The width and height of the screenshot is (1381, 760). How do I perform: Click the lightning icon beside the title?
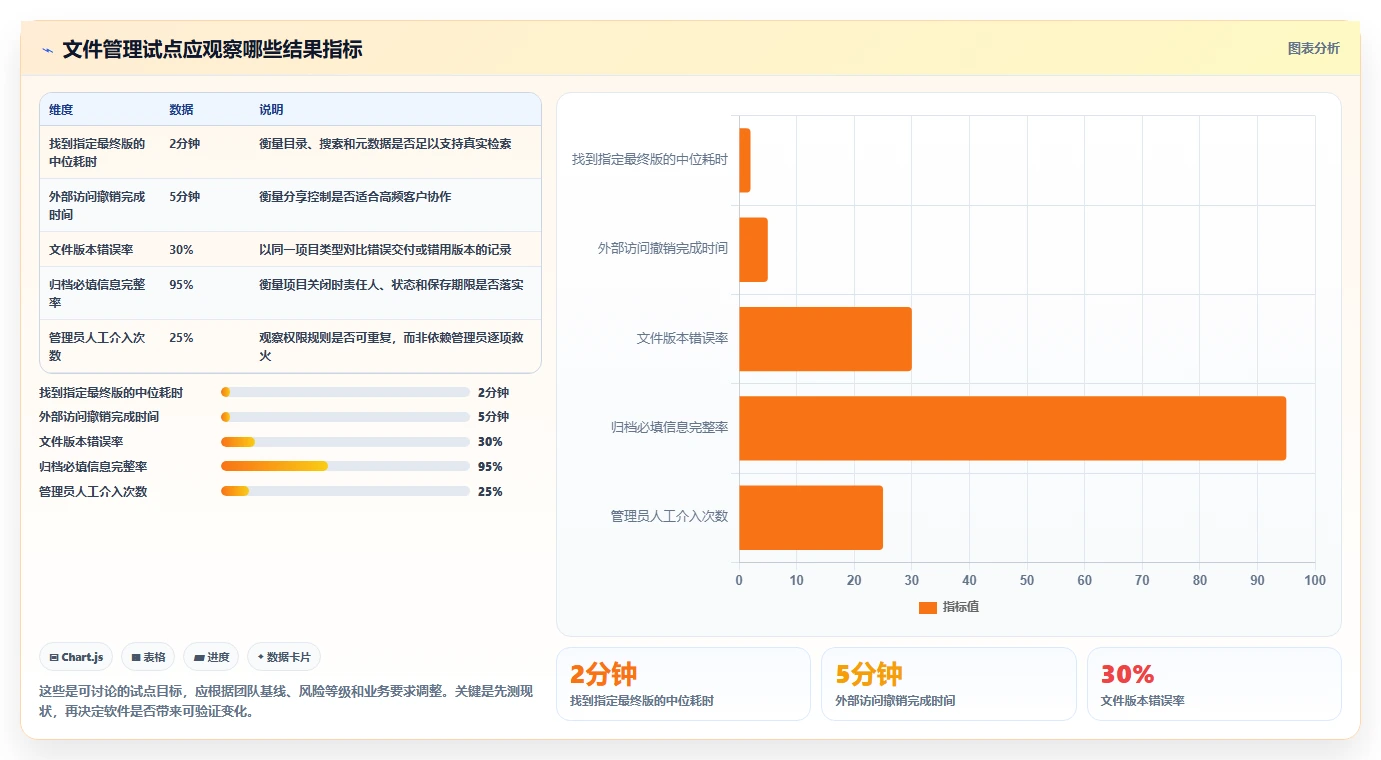click(x=48, y=50)
